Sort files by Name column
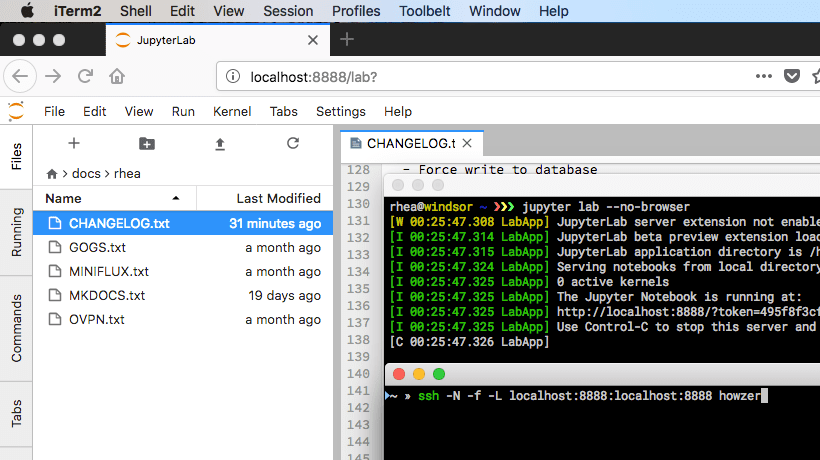The height and width of the screenshot is (460, 820). click(115, 198)
